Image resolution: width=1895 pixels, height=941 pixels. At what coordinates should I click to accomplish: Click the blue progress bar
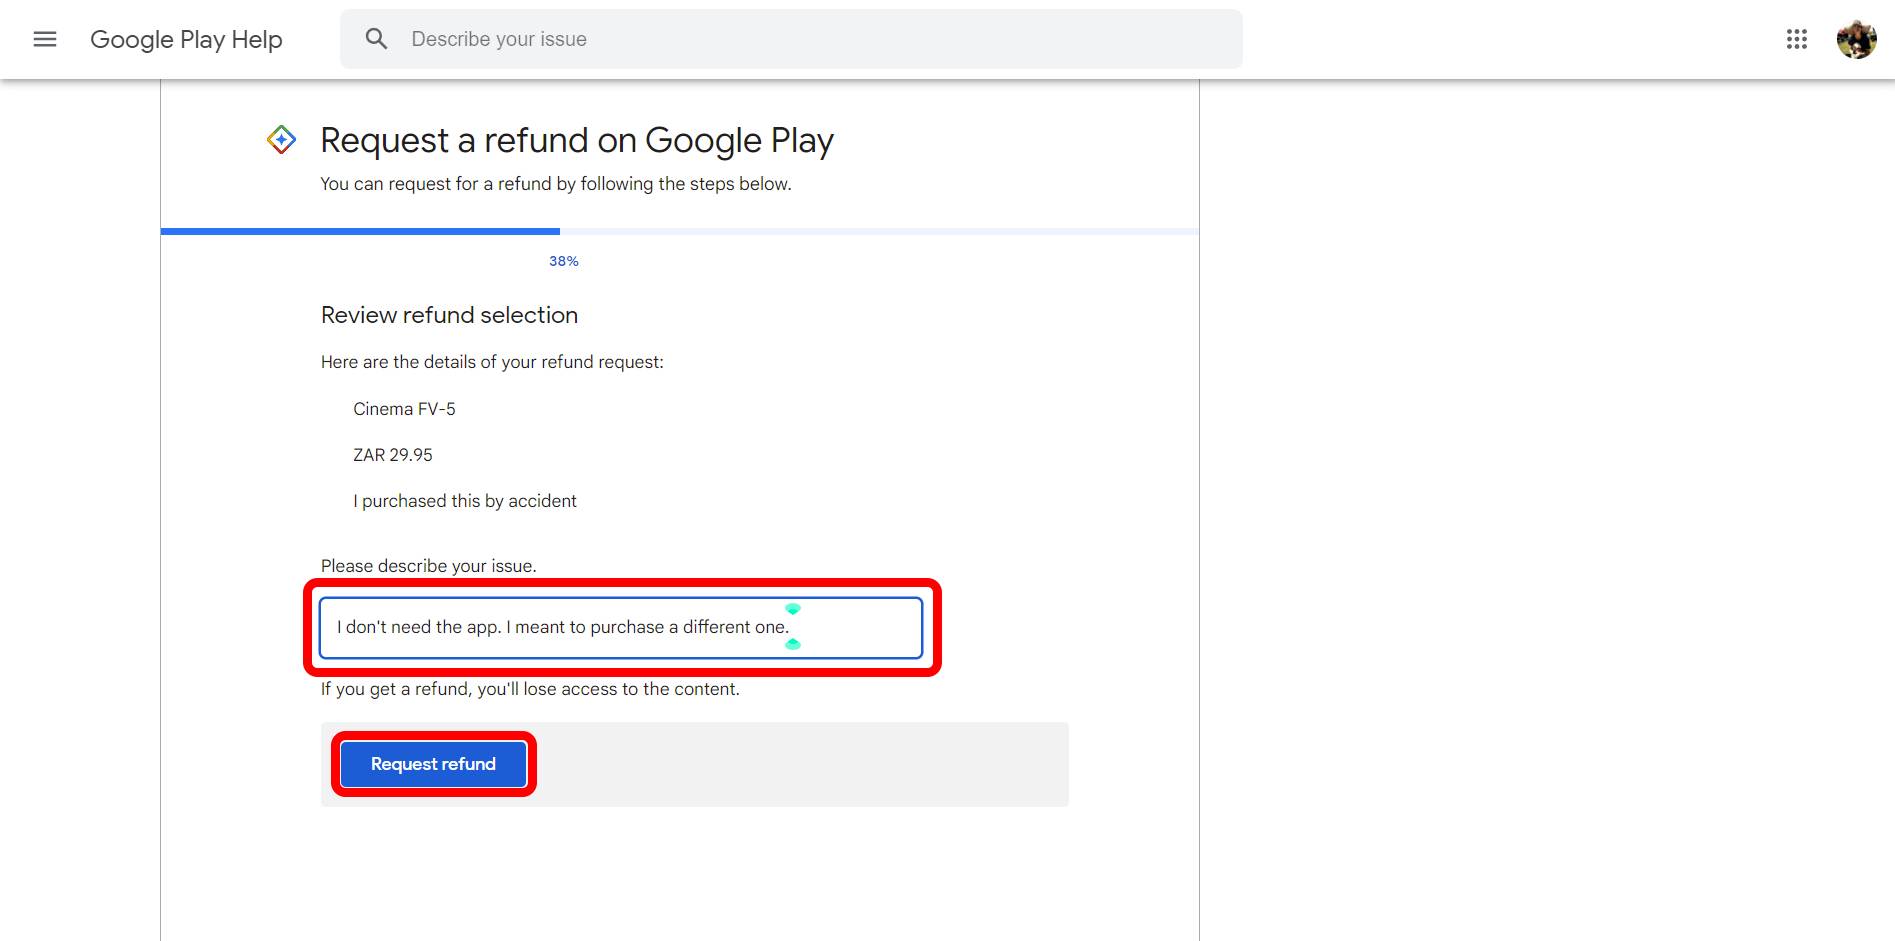(x=360, y=231)
